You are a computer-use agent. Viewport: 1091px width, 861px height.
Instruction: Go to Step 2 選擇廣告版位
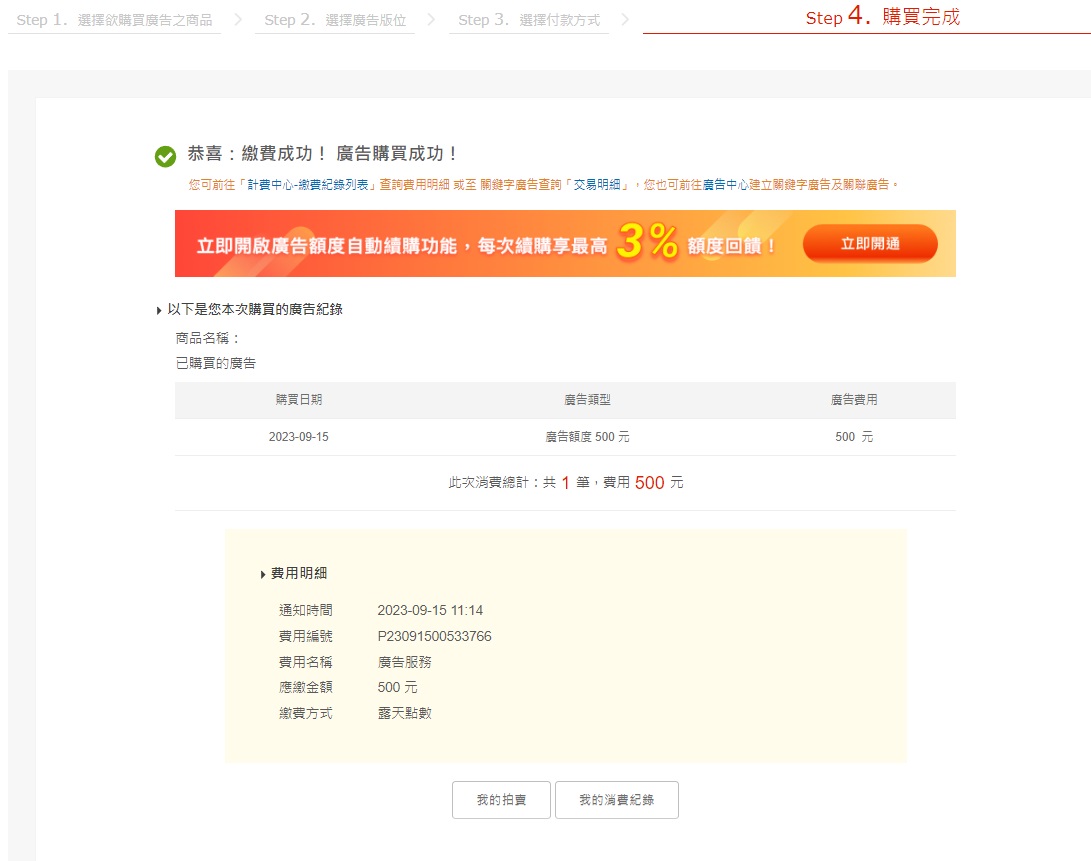point(335,20)
